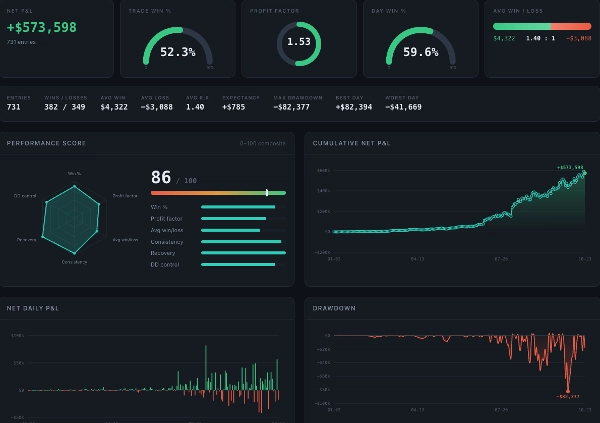Image resolution: width=600 pixels, height=423 pixels.
Task: Select the Expectancy value +$785
Action: click(x=233, y=107)
